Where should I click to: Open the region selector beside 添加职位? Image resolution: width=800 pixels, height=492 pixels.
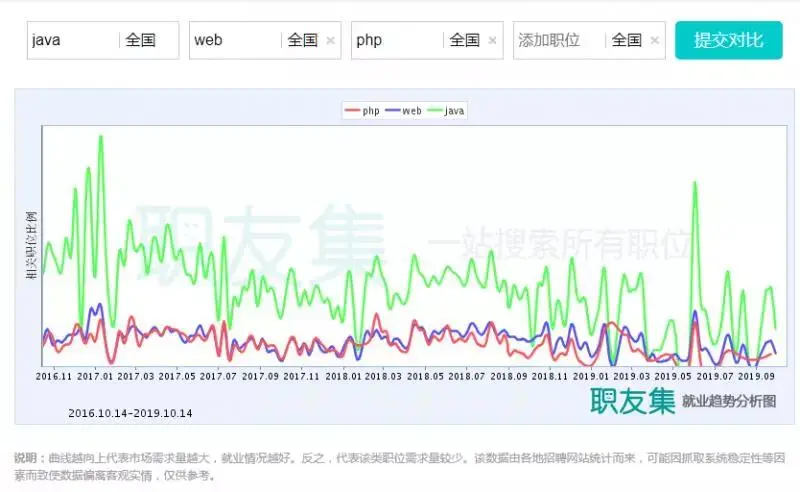626,40
